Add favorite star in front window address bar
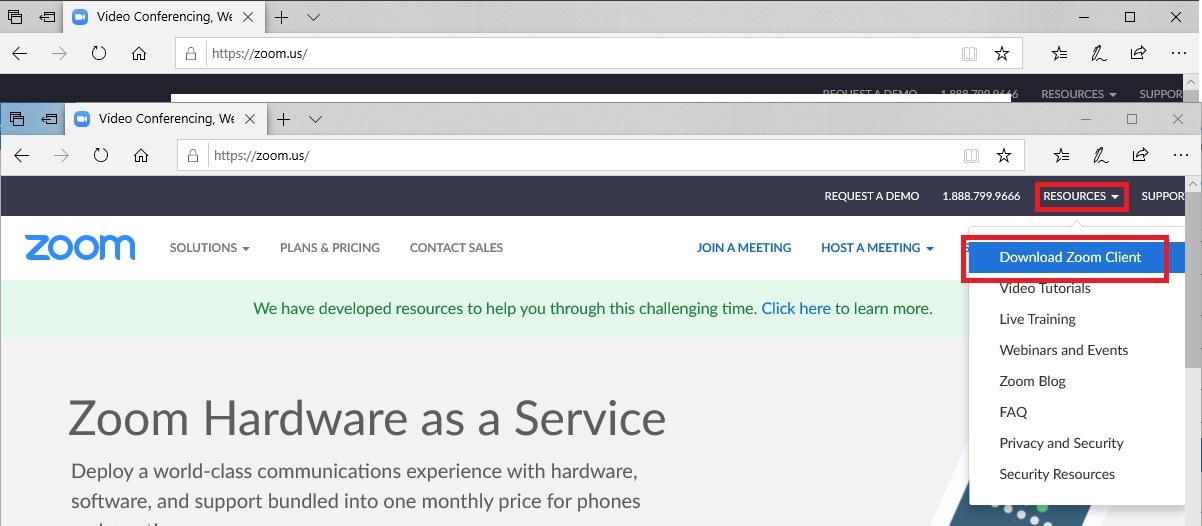The width and height of the screenshot is (1202, 526). tap(1003, 155)
